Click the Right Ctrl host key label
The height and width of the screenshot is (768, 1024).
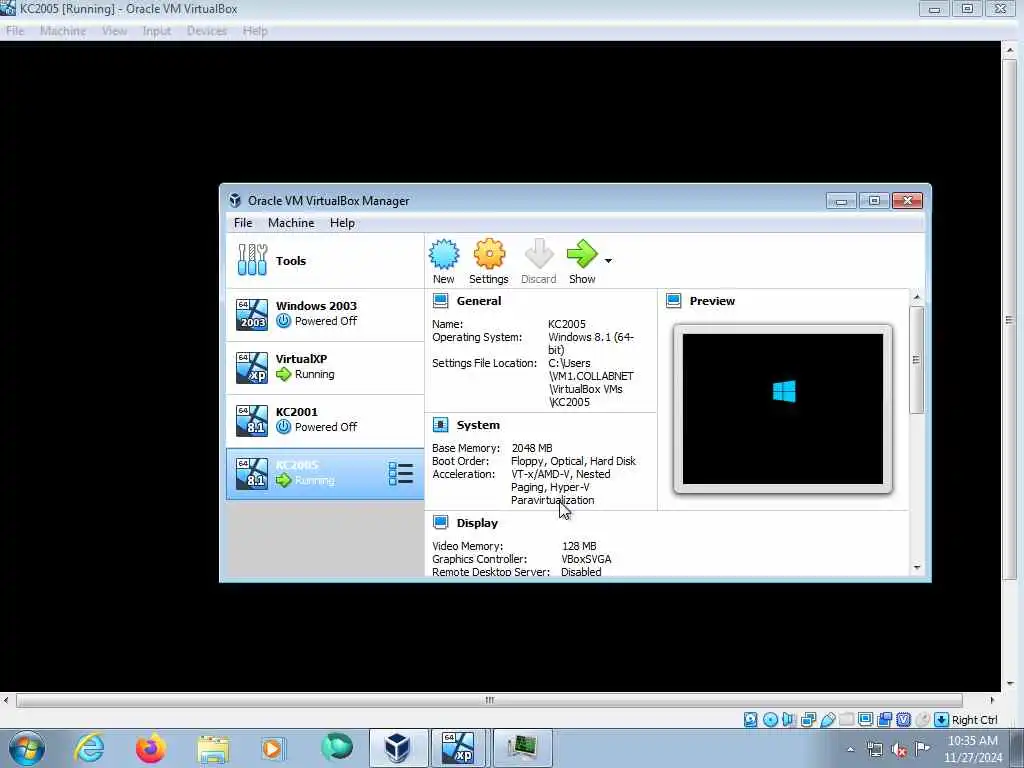click(974, 720)
